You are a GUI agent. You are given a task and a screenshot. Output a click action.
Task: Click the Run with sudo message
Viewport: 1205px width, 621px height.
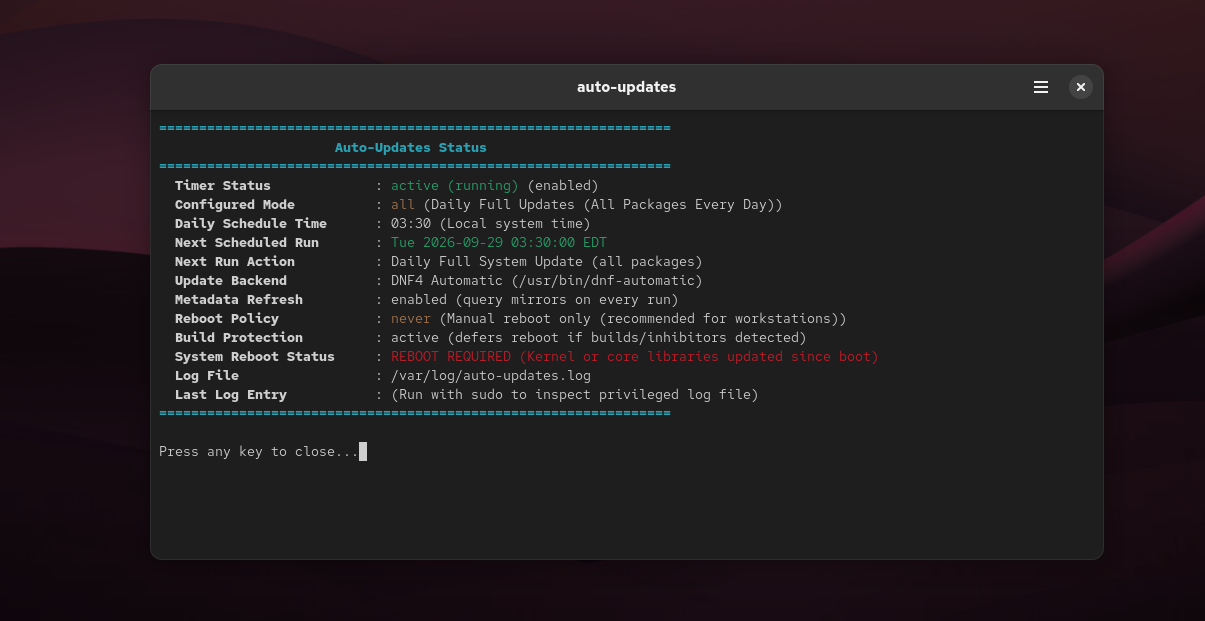click(x=575, y=394)
